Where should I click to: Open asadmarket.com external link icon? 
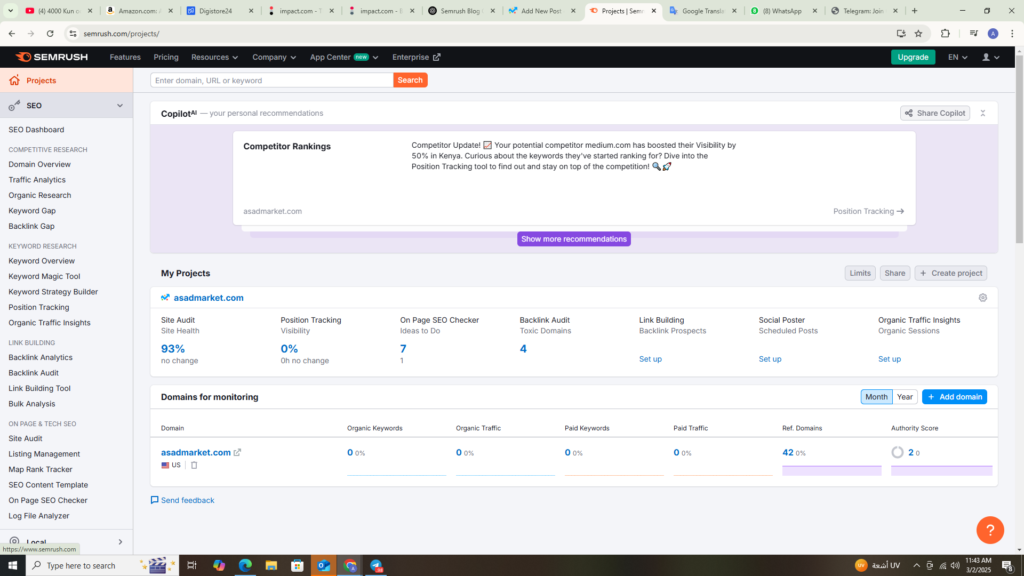[237, 452]
